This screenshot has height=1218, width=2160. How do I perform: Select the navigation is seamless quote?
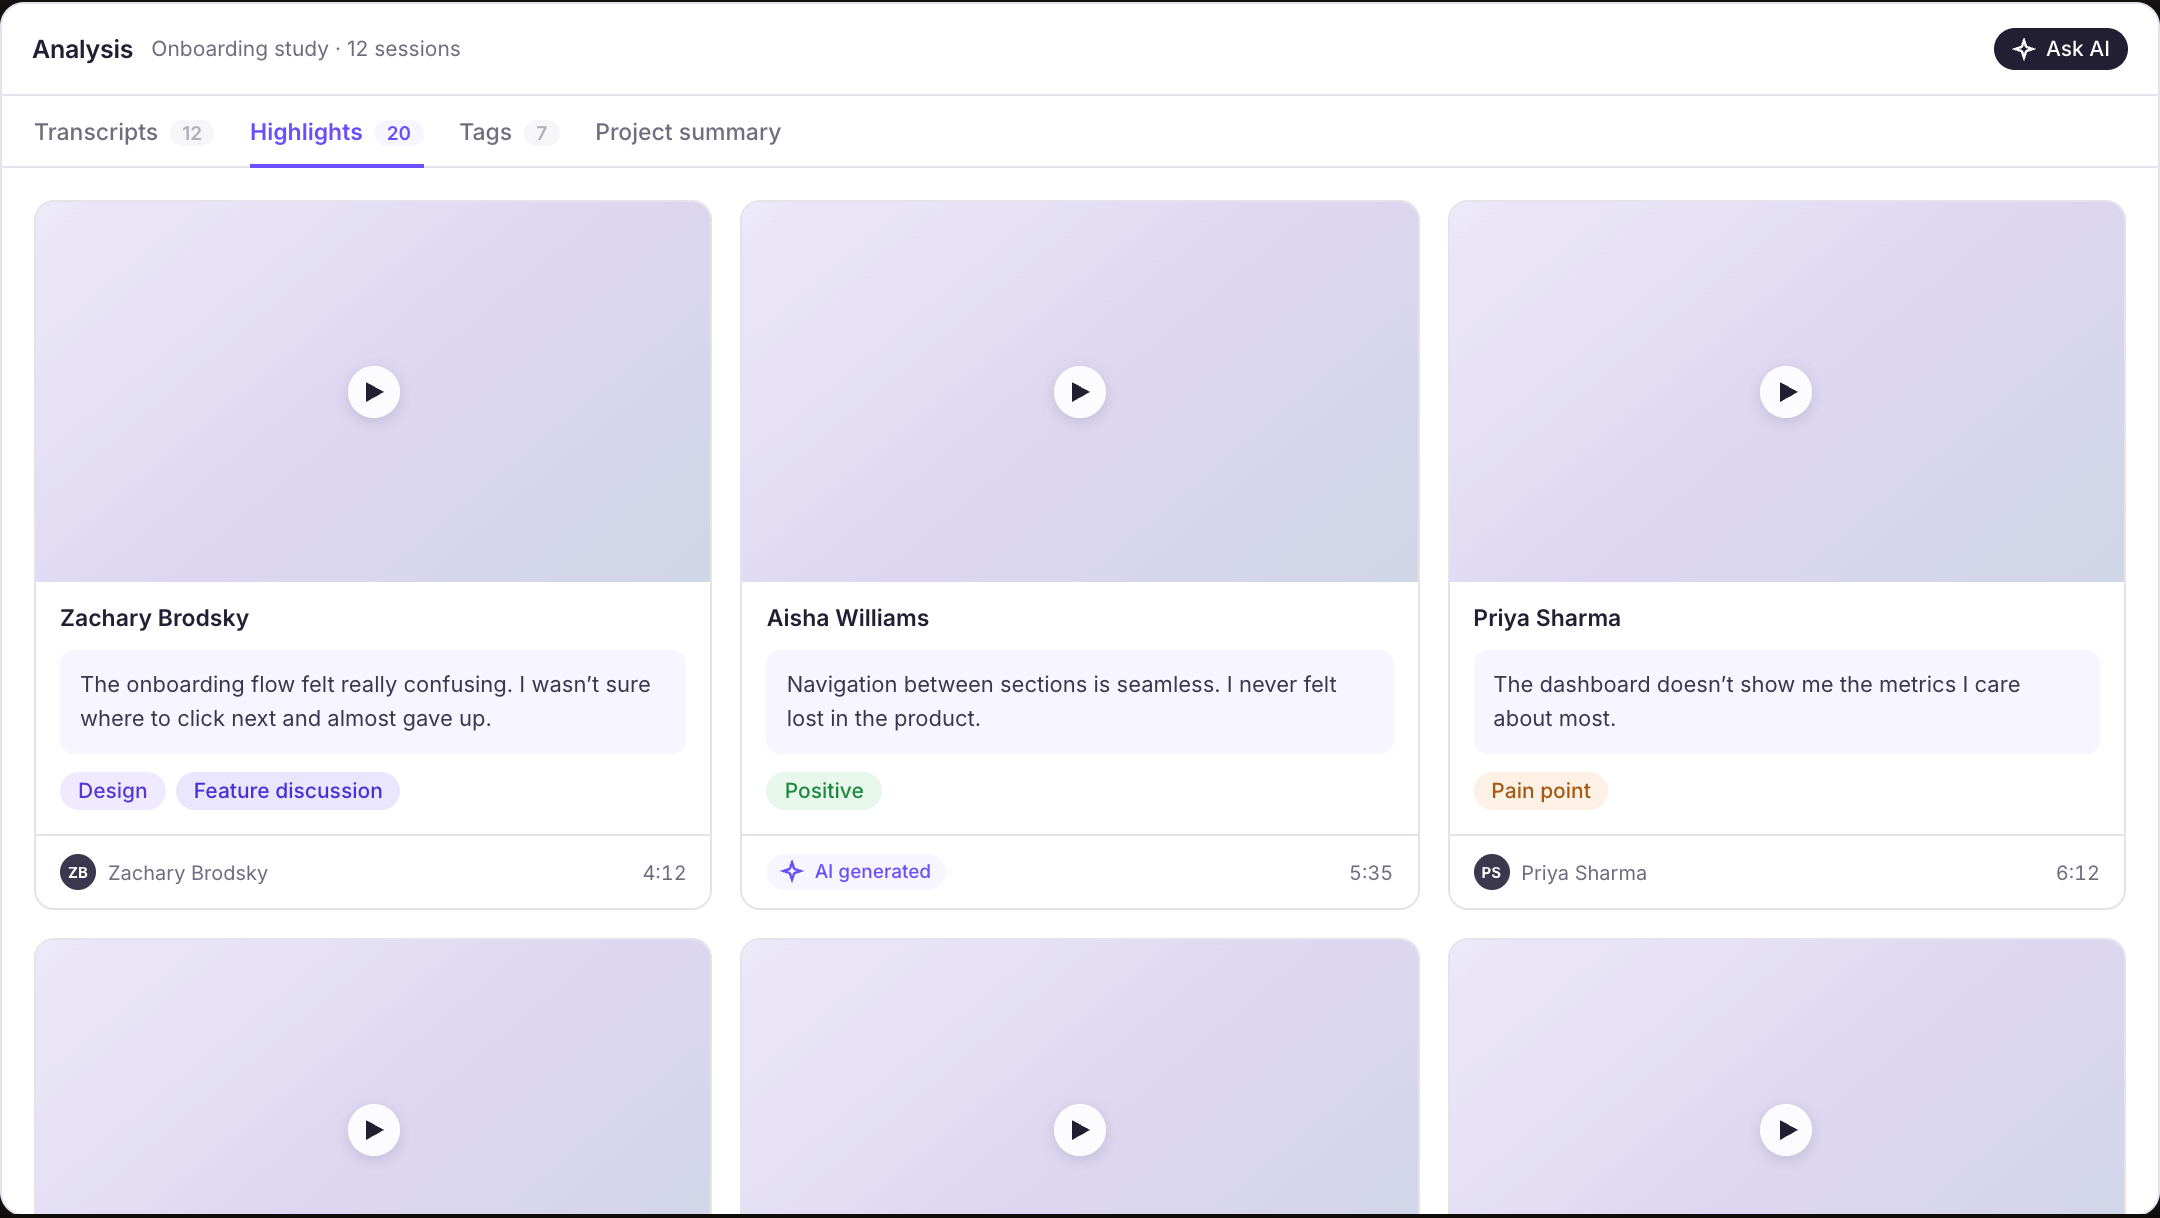pyautogui.click(x=1080, y=701)
